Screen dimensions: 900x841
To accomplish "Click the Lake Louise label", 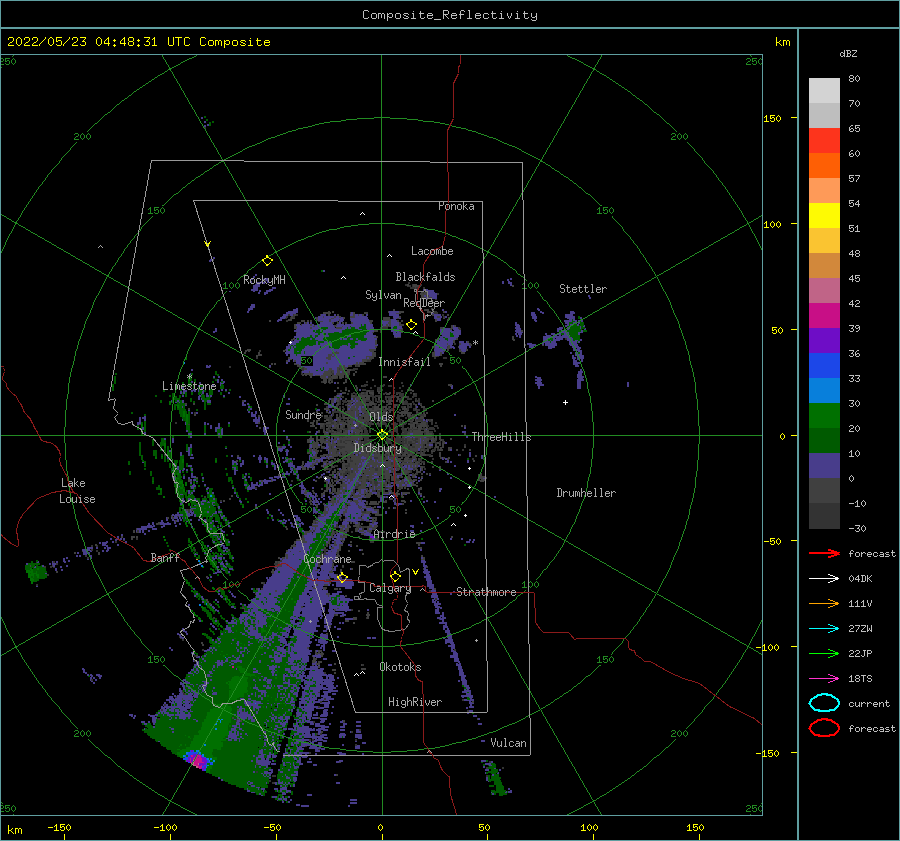I will pos(77,491).
